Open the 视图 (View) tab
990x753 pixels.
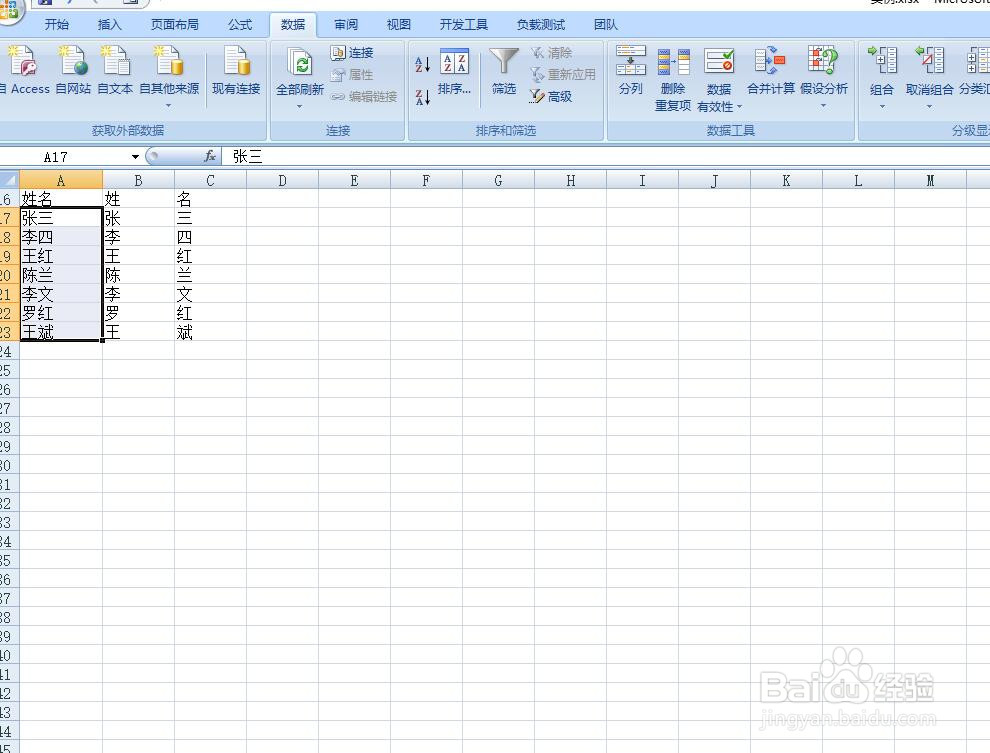click(x=398, y=25)
